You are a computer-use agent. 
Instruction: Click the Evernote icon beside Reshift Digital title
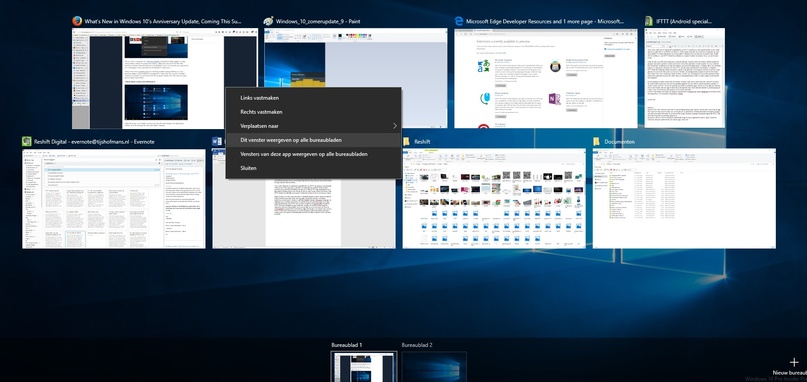coord(27,142)
